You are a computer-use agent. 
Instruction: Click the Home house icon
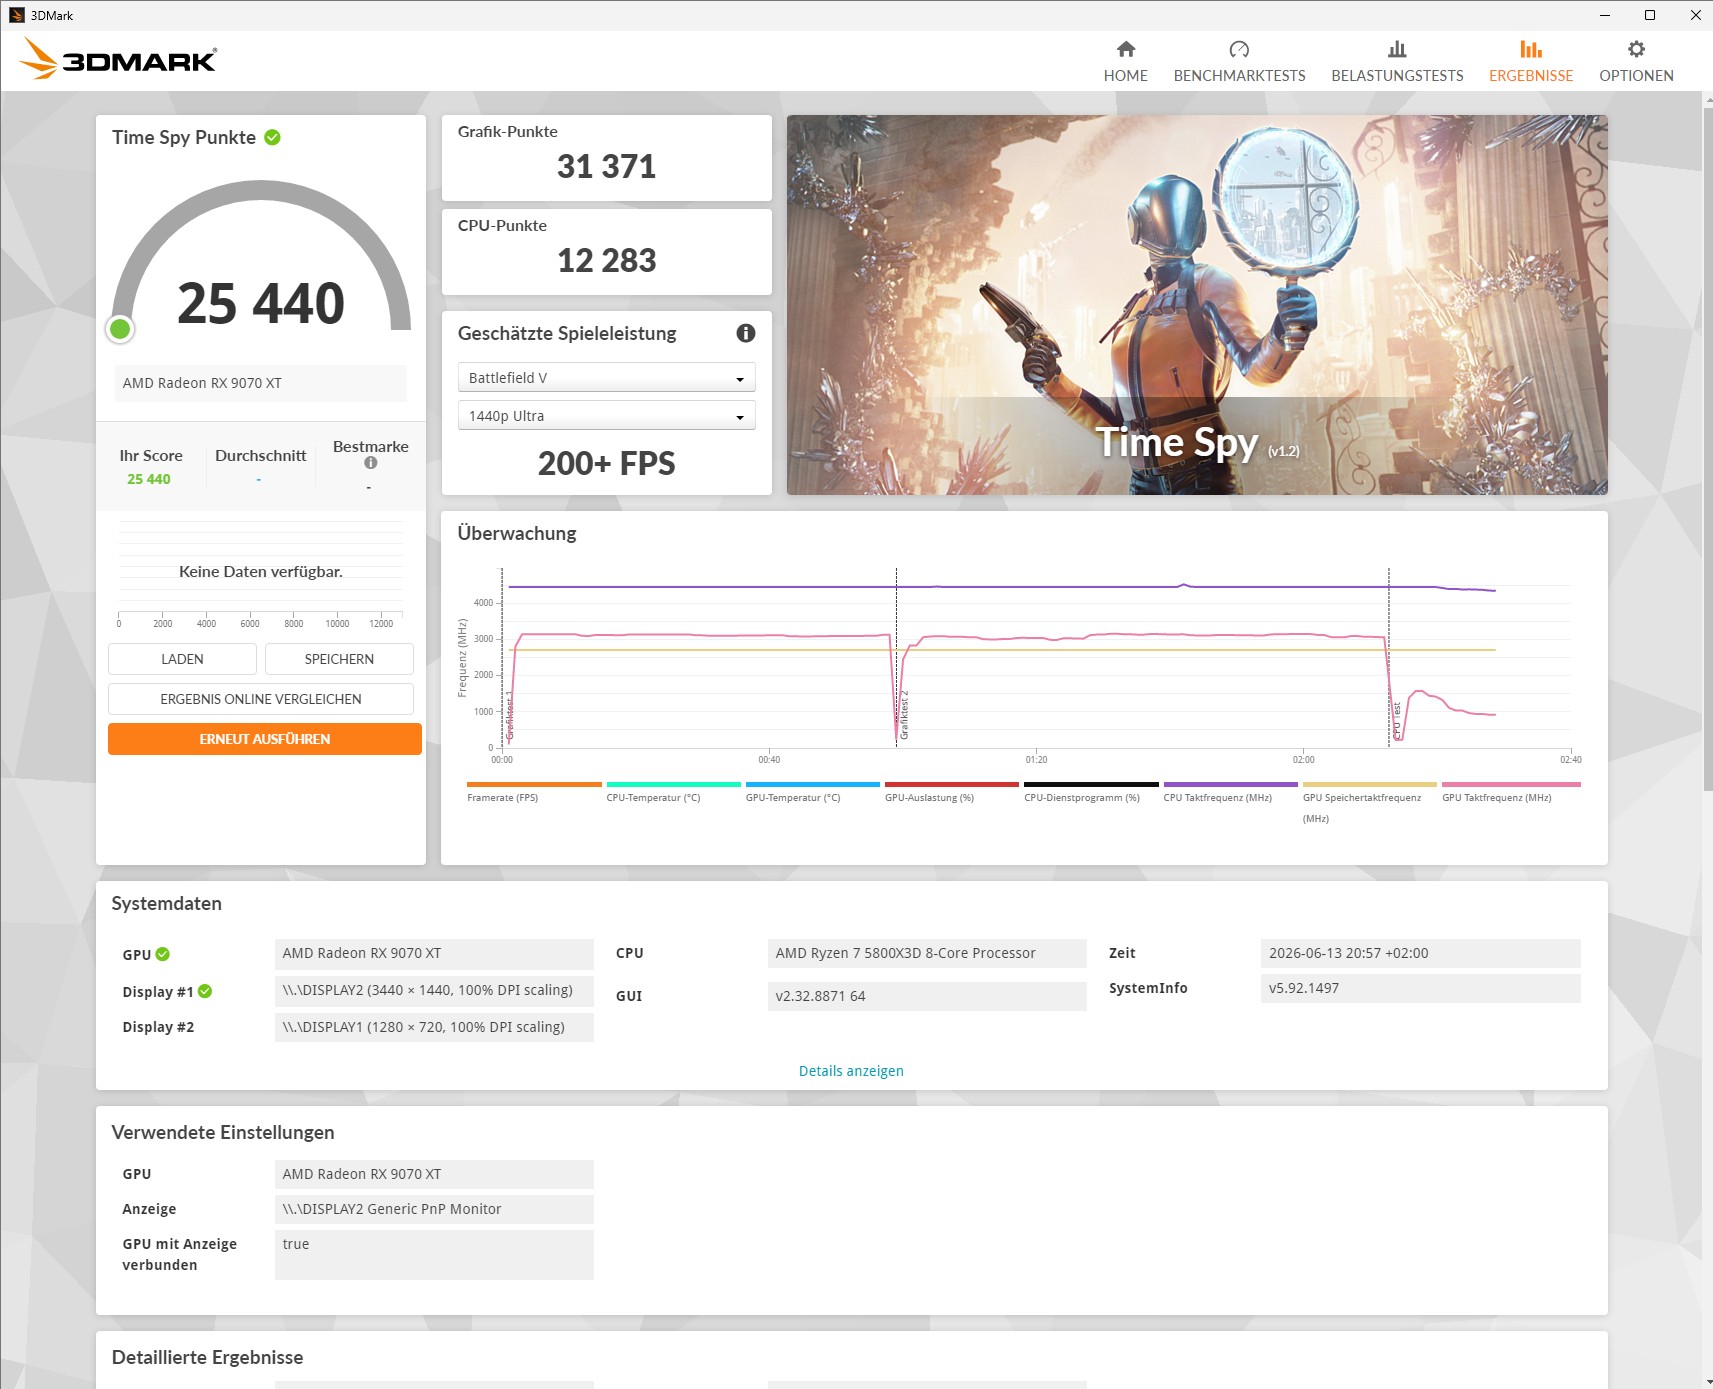click(1125, 49)
